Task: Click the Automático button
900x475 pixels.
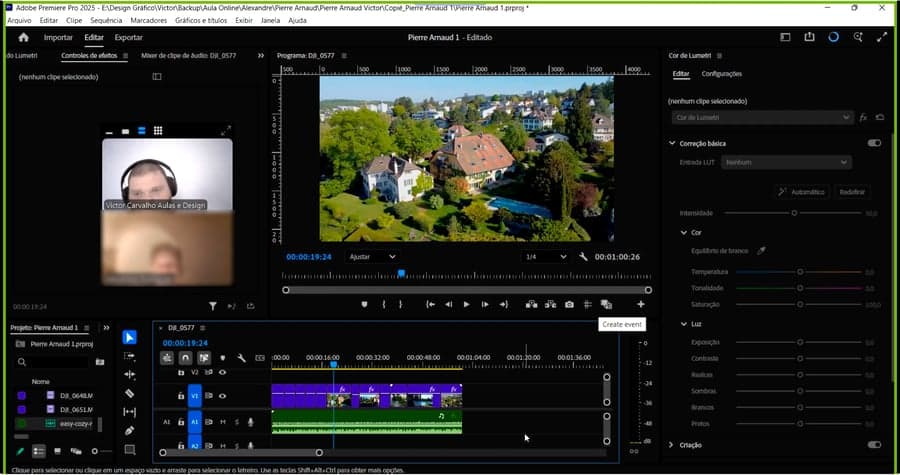Action: tap(802, 192)
